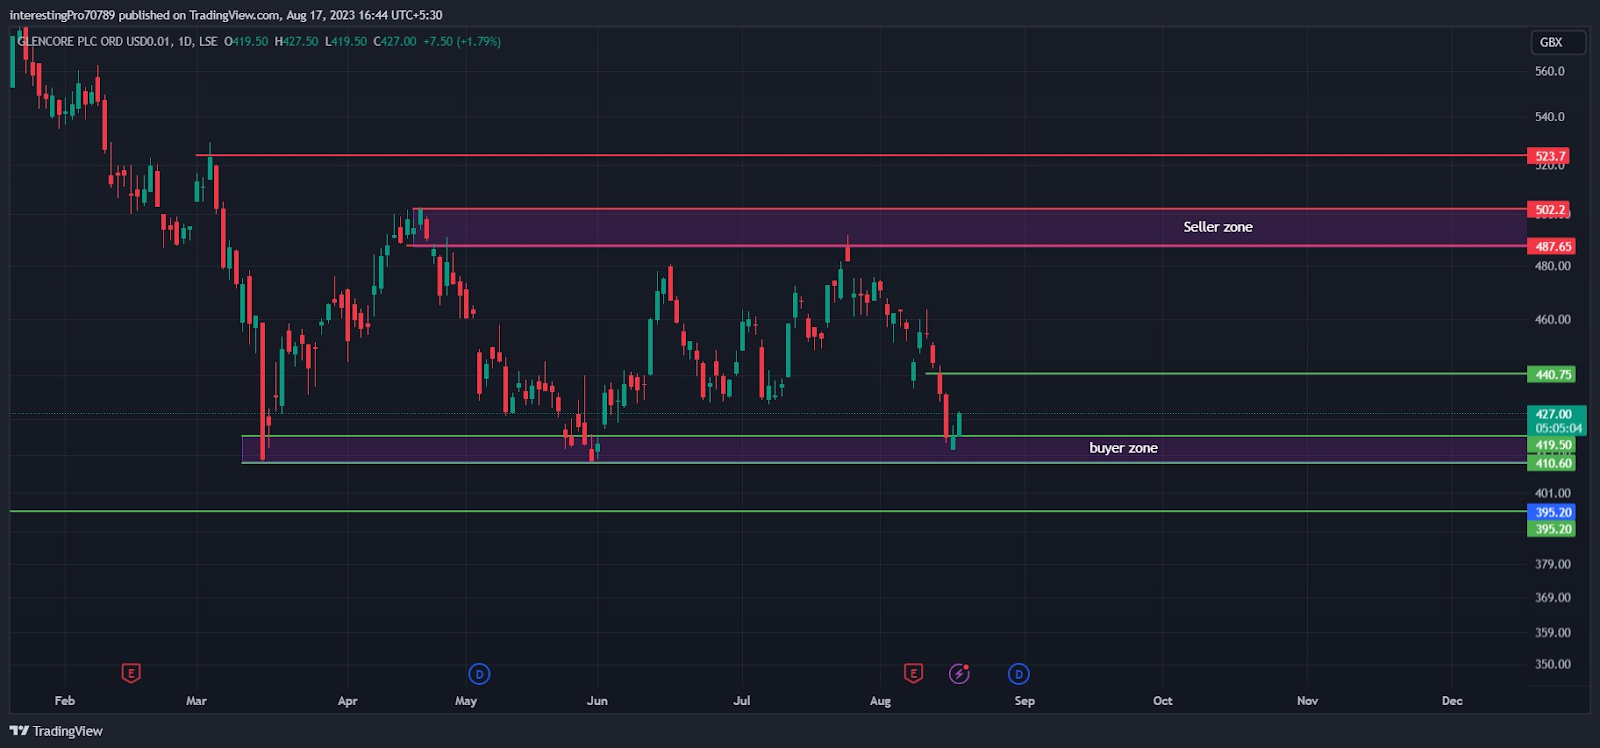Click the 540.0 price axis value

1550,117
